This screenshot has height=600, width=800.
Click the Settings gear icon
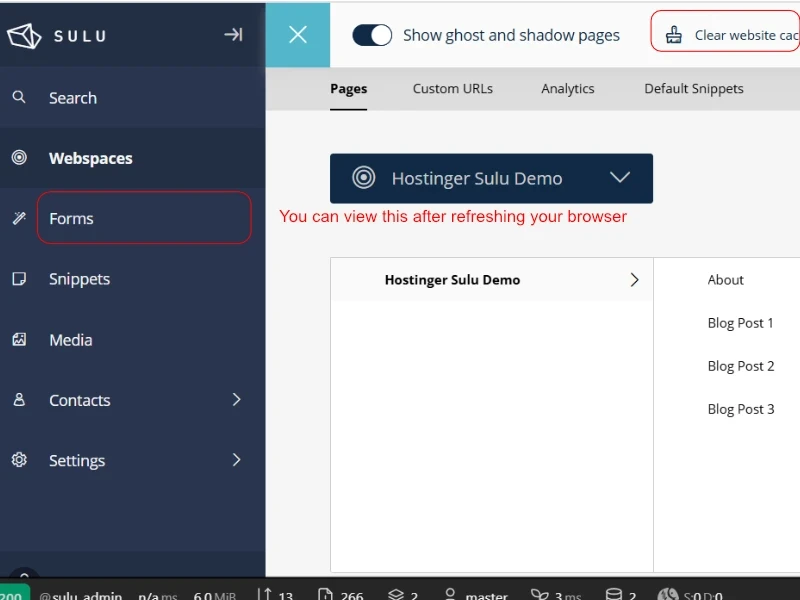(x=19, y=460)
